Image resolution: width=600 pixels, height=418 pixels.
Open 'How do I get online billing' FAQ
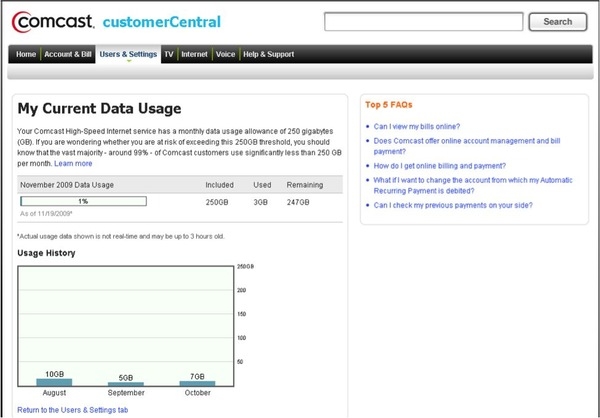[x=440, y=166]
